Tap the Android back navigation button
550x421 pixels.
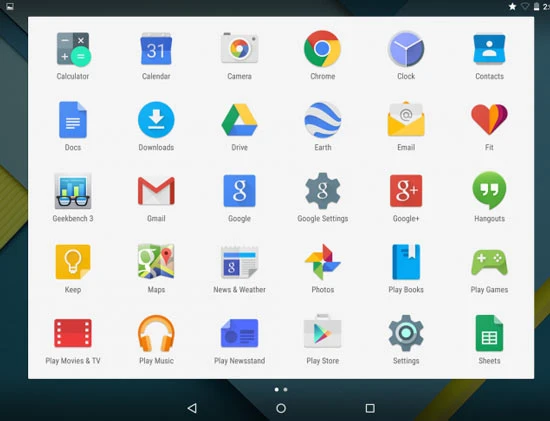192,408
